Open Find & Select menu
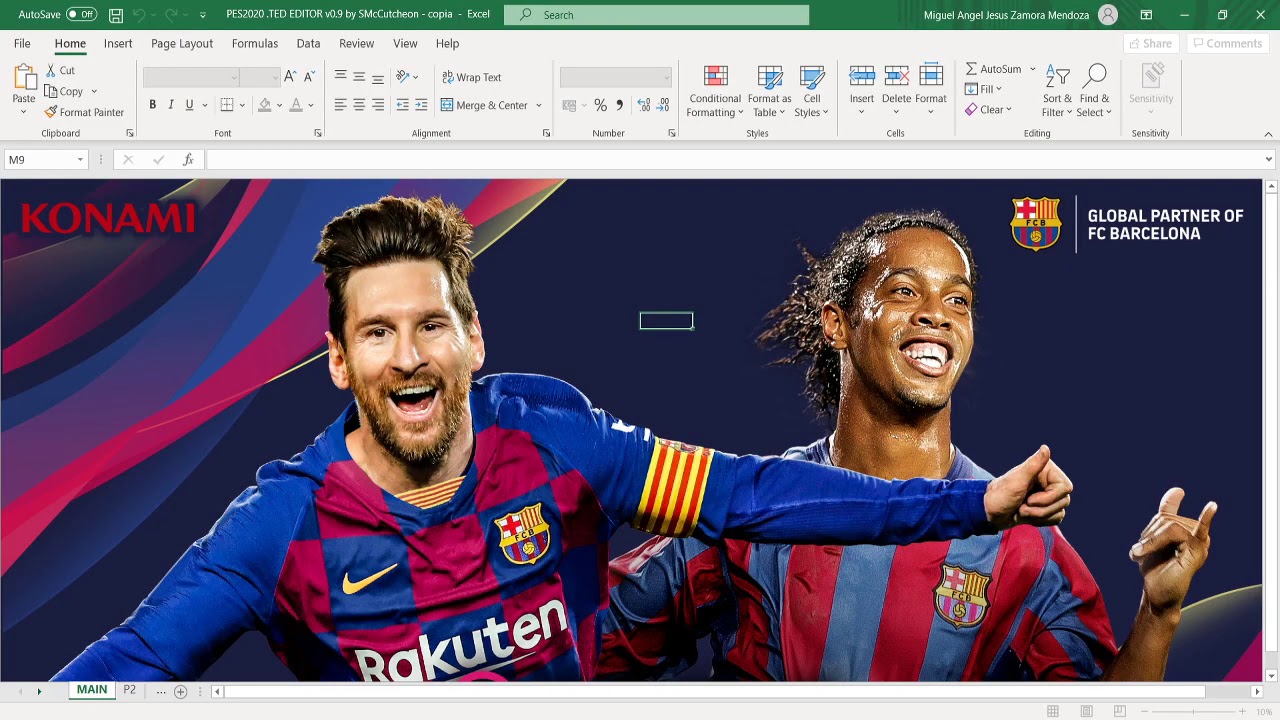Viewport: 1280px width, 720px height. (1094, 92)
